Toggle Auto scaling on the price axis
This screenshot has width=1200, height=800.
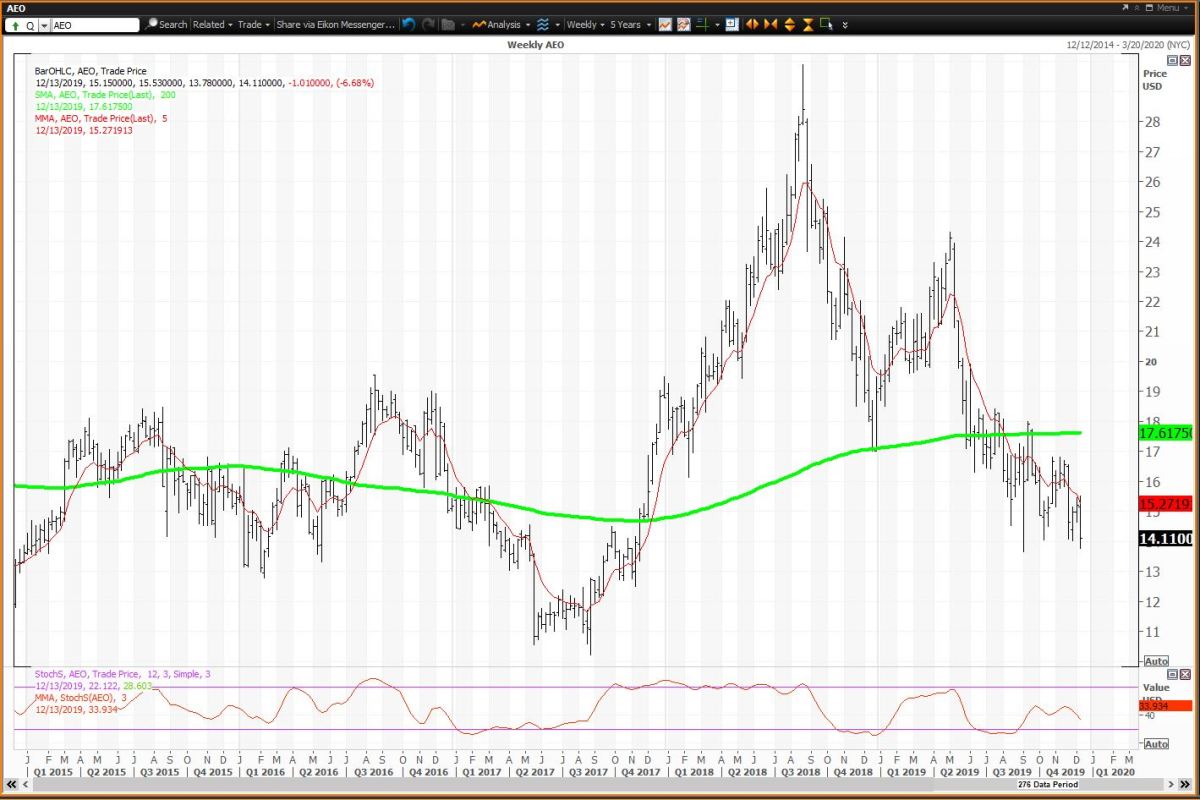click(1155, 661)
